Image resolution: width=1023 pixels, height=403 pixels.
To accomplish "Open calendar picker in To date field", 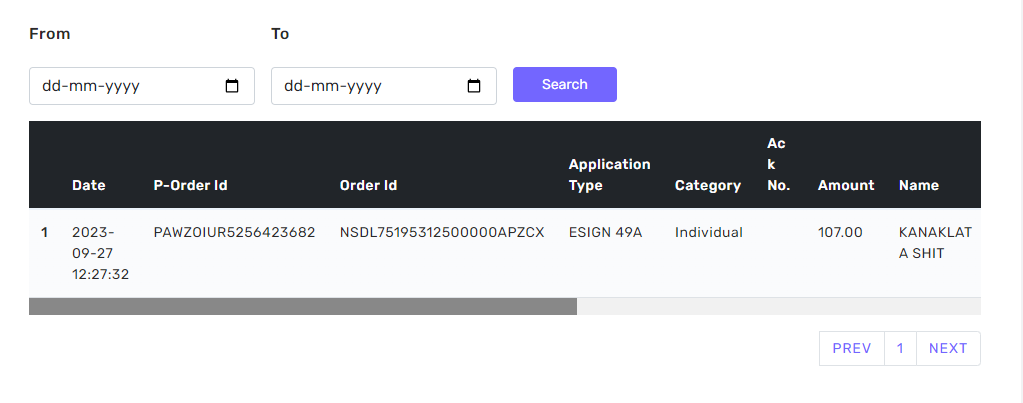I will pos(474,86).
